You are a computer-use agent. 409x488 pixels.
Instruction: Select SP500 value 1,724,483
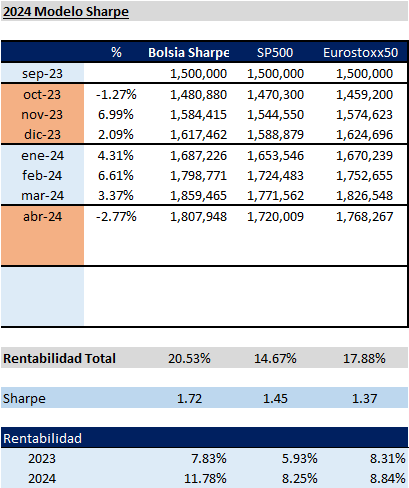coord(275,176)
